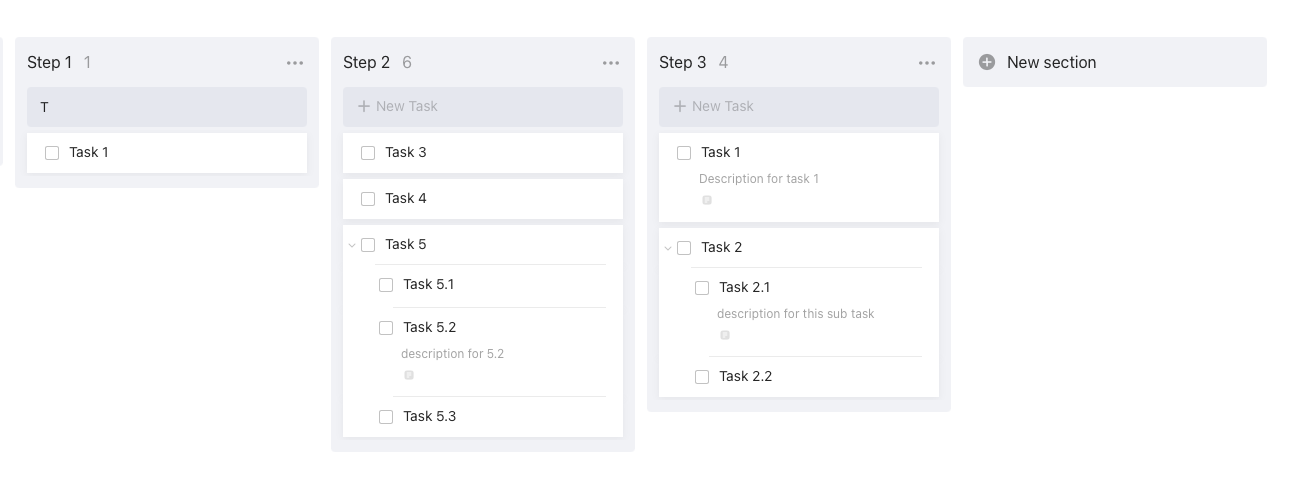
Task: Collapse the Task 5 subtask list
Action: [x=352, y=245]
